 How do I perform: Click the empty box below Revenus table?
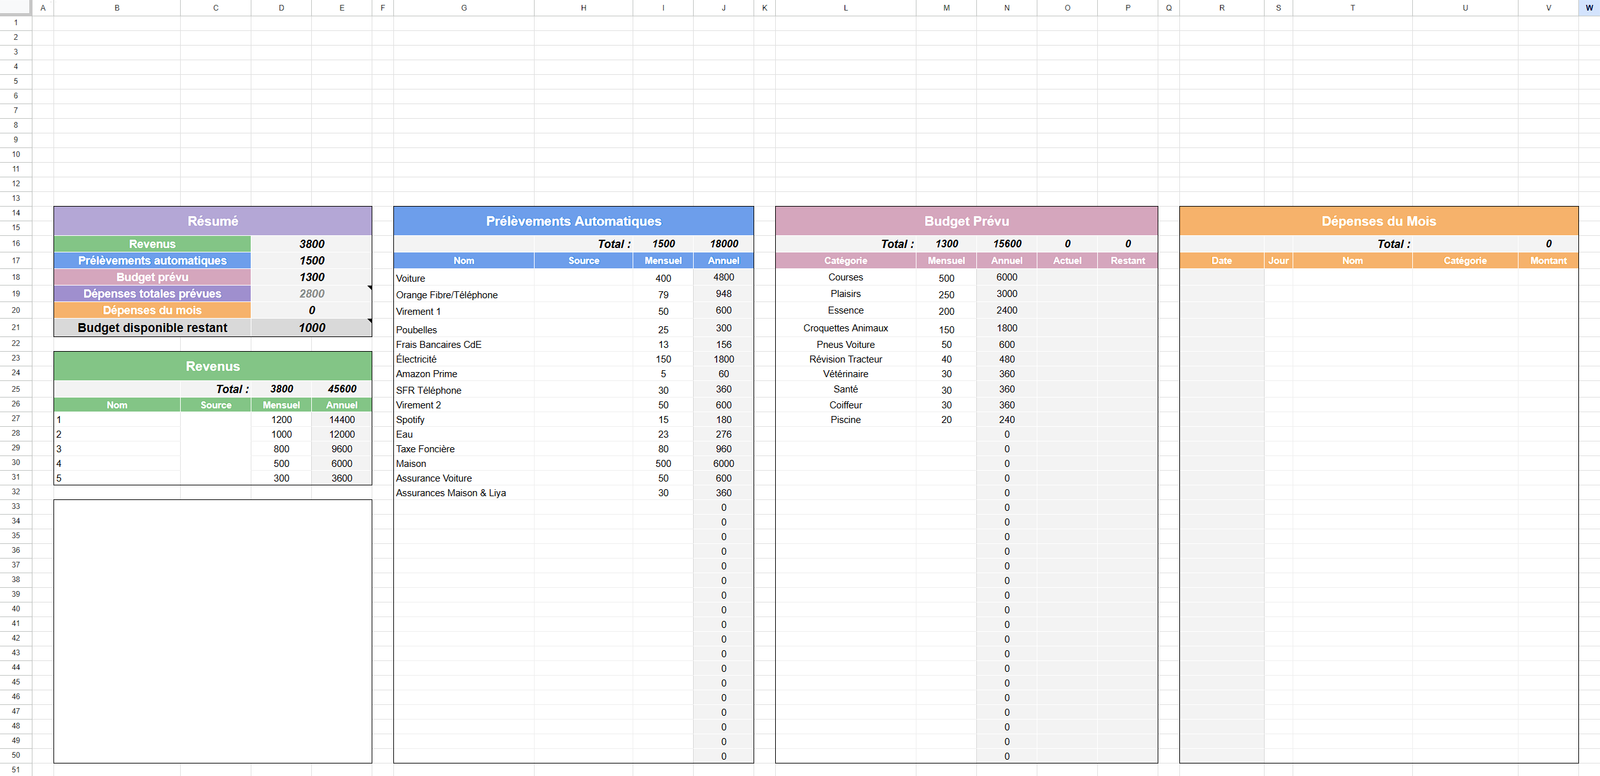[x=212, y=630]
